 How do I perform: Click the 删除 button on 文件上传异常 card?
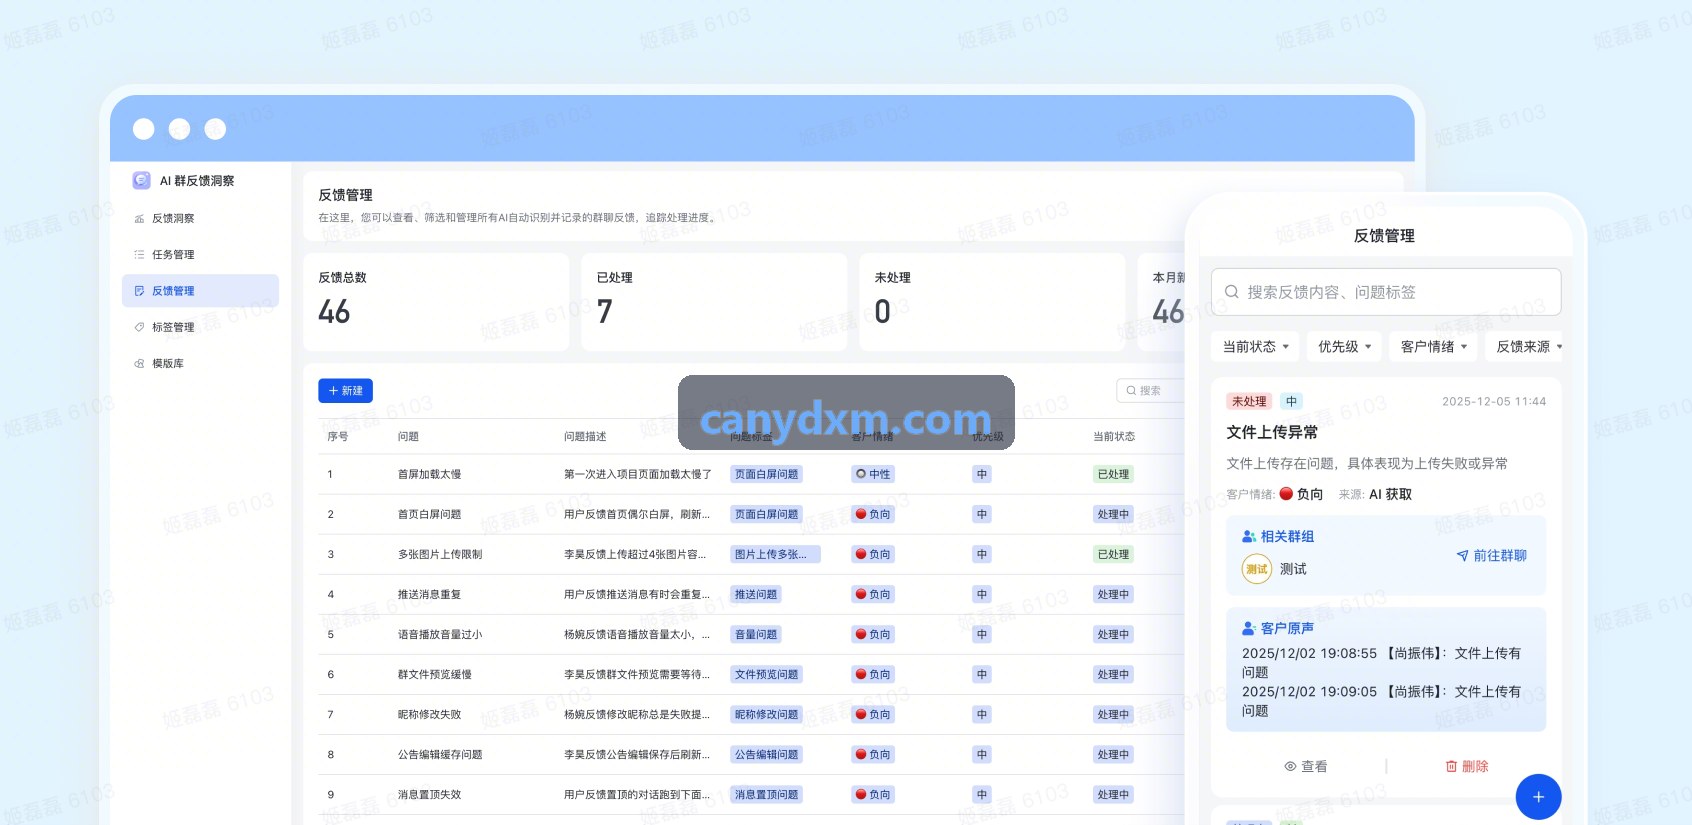1466,767
